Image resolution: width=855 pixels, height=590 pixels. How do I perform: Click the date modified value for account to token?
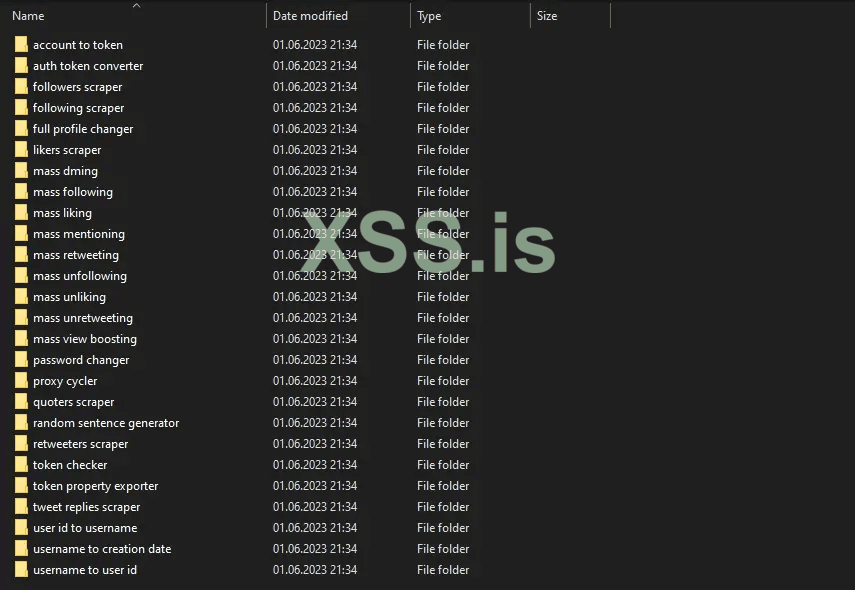tap(315, 45)
